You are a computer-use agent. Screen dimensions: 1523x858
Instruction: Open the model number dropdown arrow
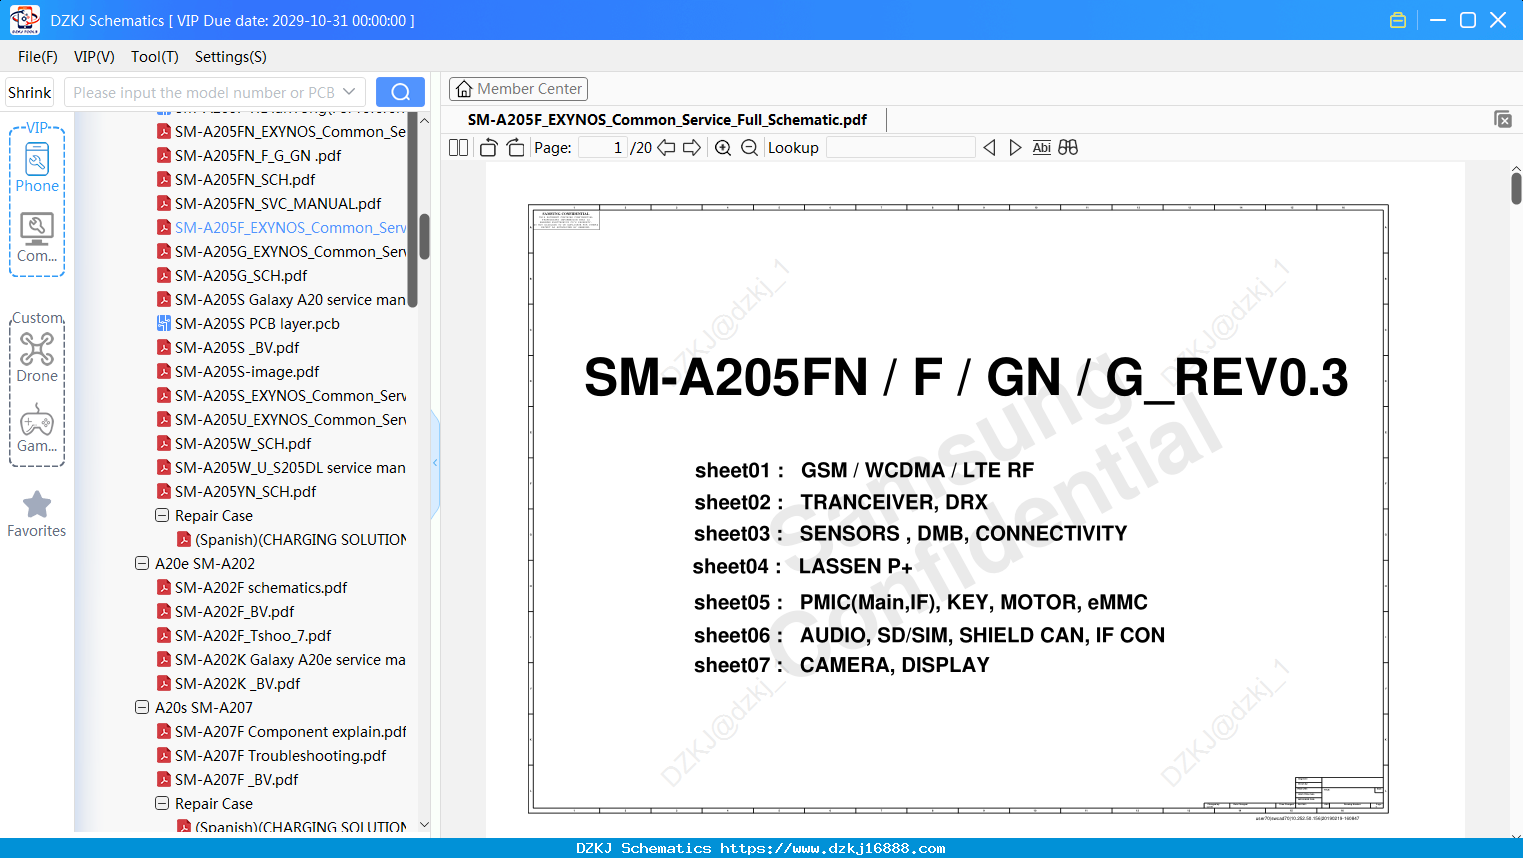click(349, 92)
